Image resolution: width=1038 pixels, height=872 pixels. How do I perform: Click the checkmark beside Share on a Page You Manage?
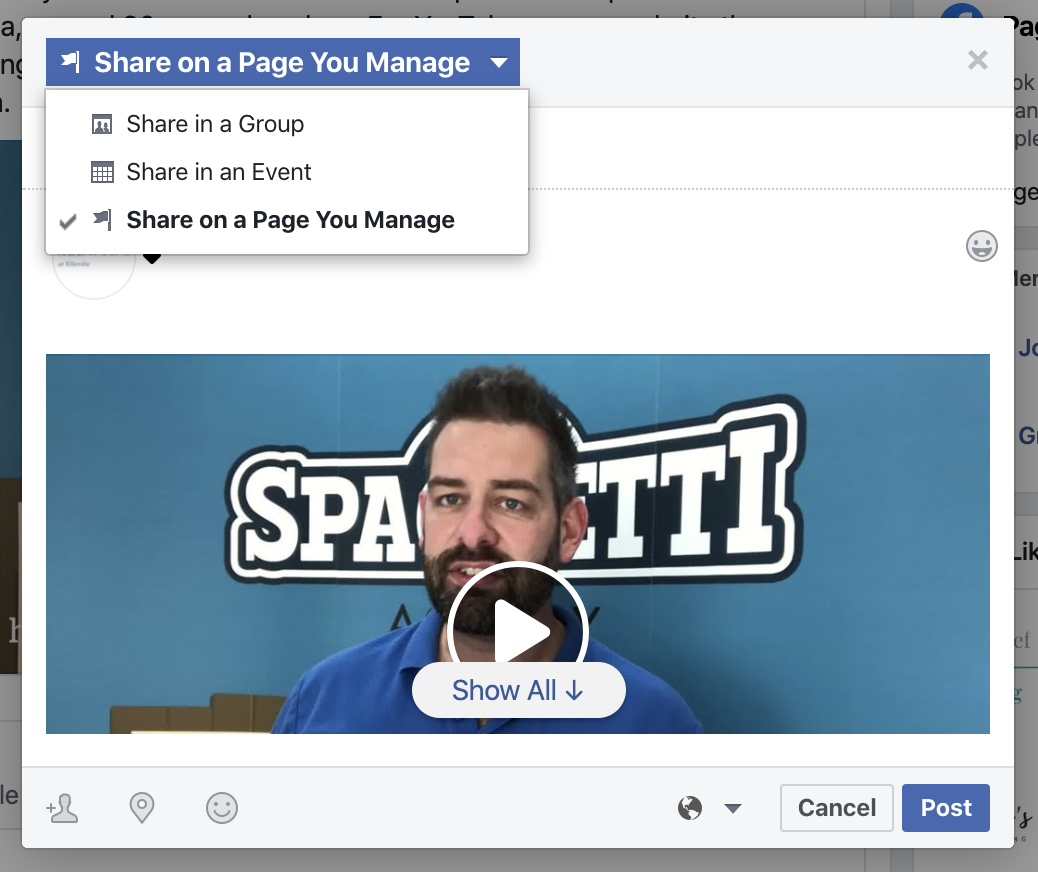[67, 221]
